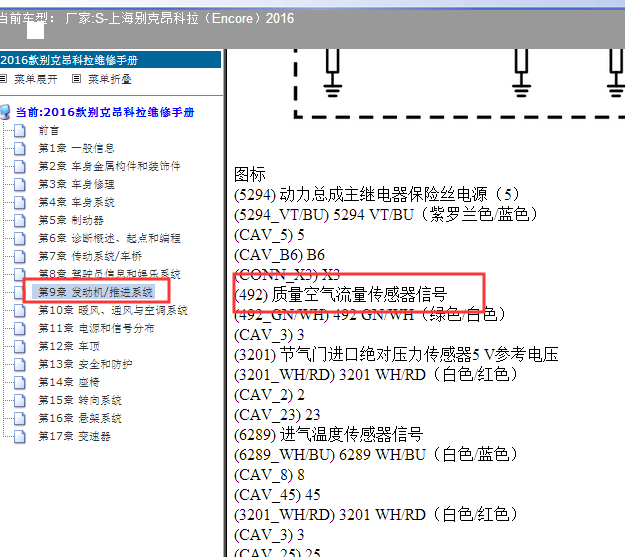Open the 前言 chapter
The width and height of the screenshot is (625, 557).
pos(49,130)
